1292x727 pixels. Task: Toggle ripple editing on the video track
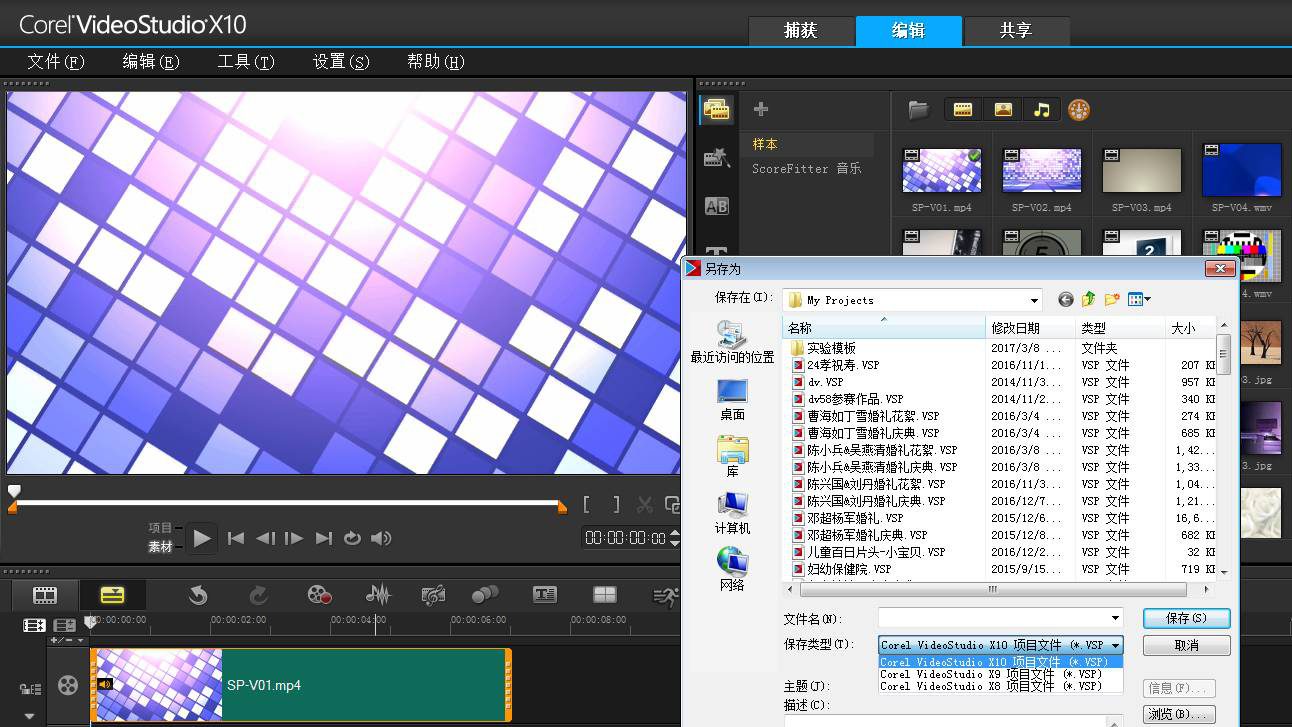coord(30,689)
